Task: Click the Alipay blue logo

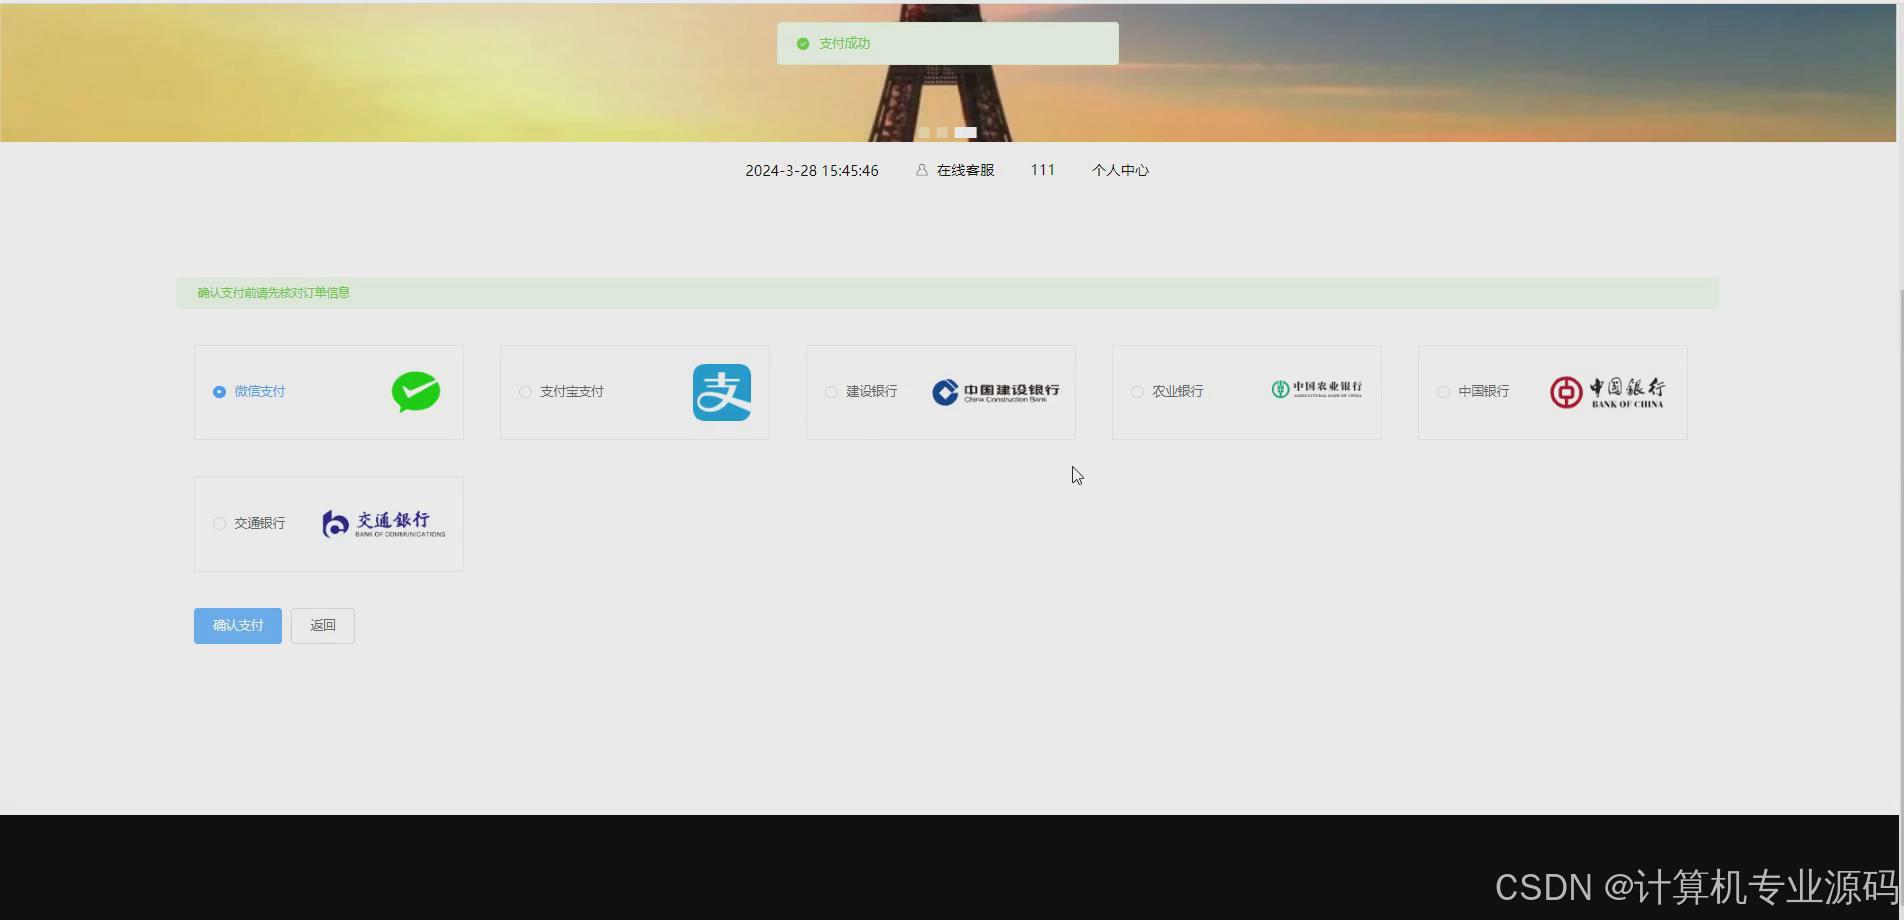Action: (722, 392)
